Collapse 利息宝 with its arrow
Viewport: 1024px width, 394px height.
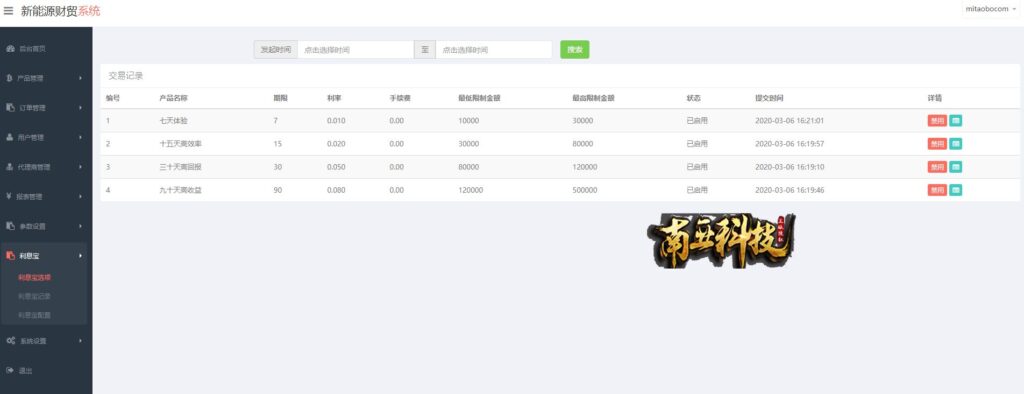pos(80,255)
